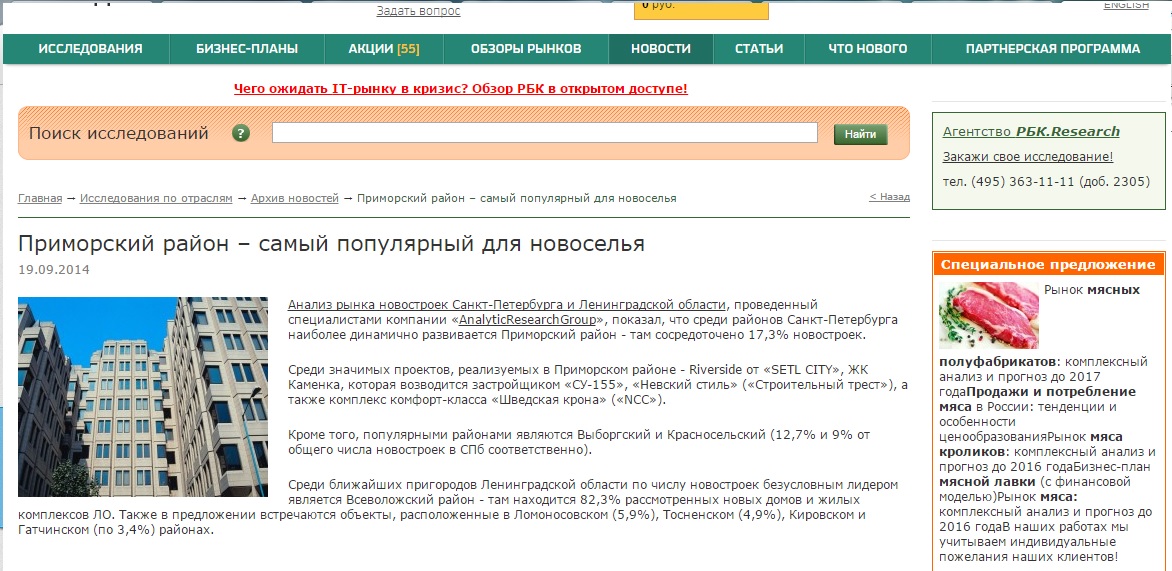The height and width of the screenshot is (571, 1172).
Task: Click the < Назад link
Action: pos(889,197)
